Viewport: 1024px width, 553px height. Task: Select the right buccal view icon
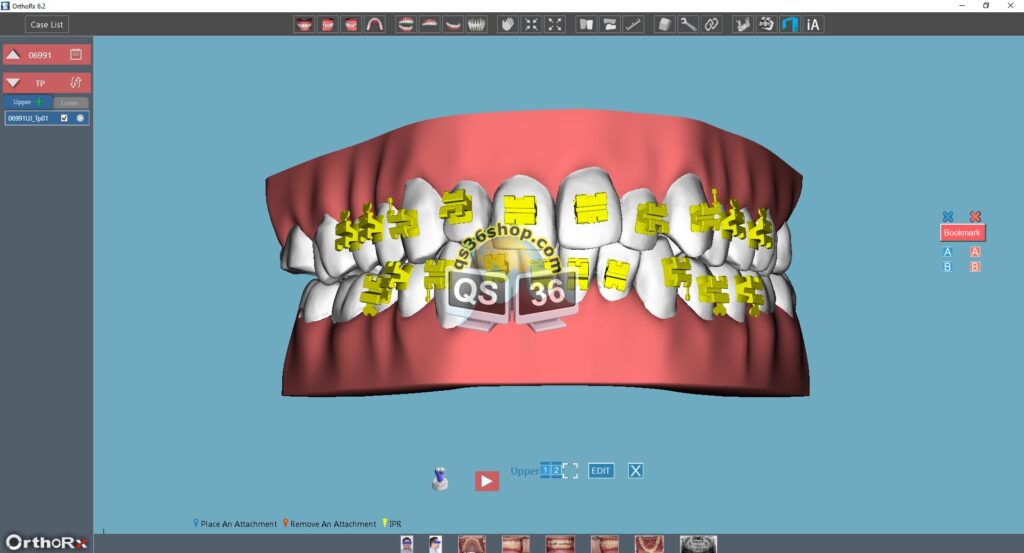[327, 25]
